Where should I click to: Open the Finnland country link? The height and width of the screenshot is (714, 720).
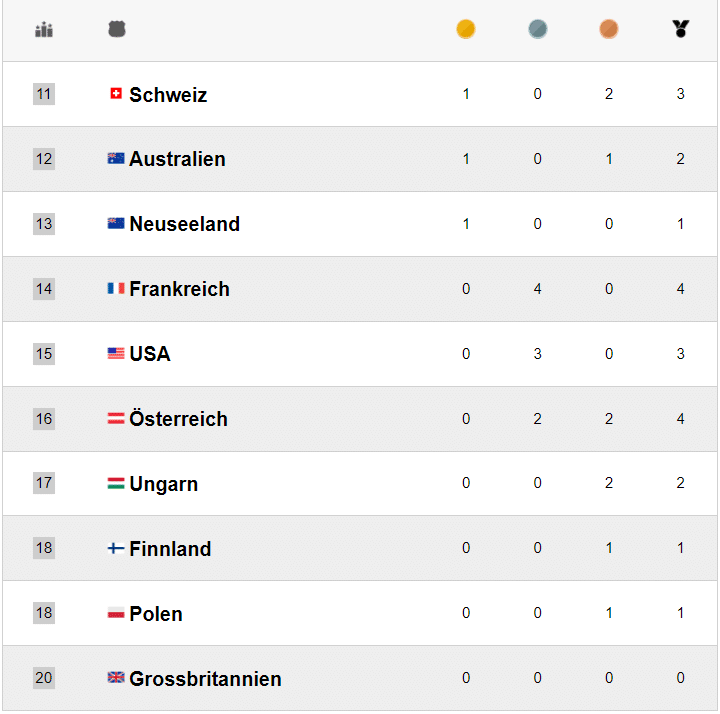tap(170, 549)
